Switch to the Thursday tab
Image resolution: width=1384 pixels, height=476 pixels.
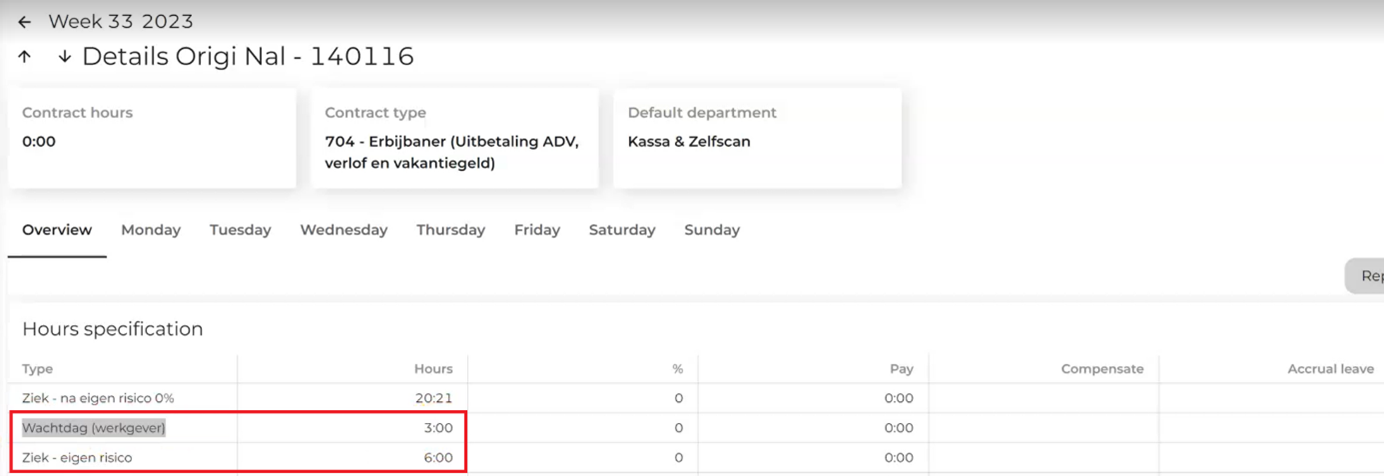pos(451,230)
